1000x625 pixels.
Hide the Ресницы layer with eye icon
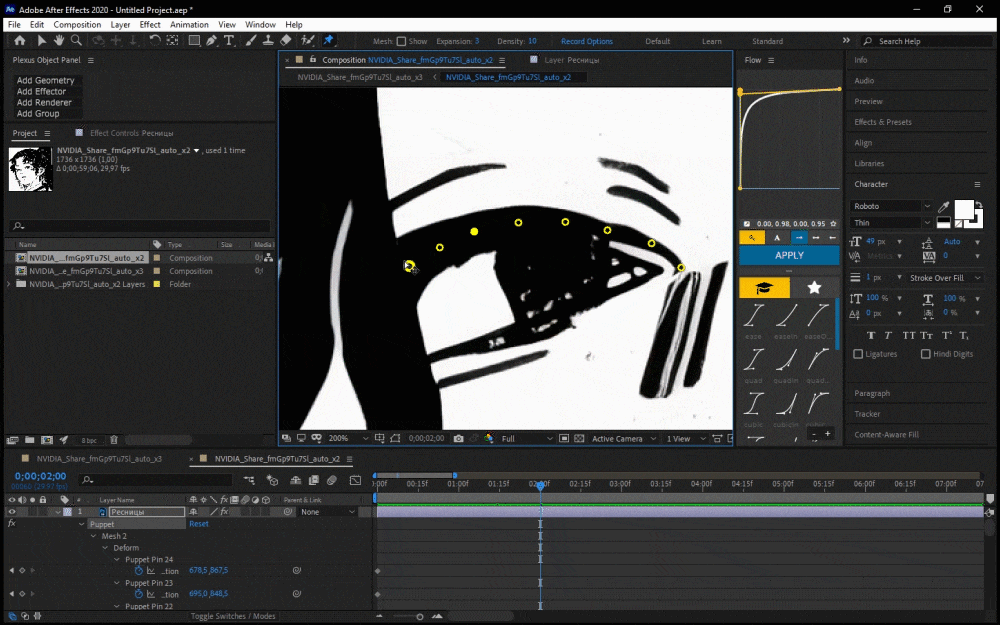pyautogui.click(x=11, y=511)
